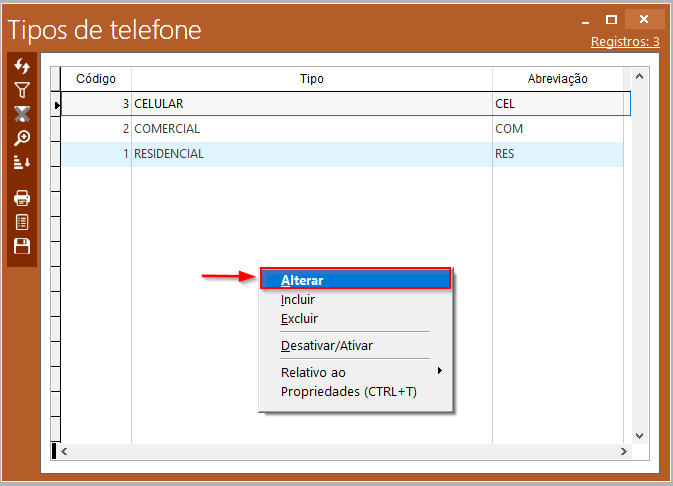Screen dimensions: 673x486
Task: Expand the Relativo ao submenu
Action: pos(355,372)
